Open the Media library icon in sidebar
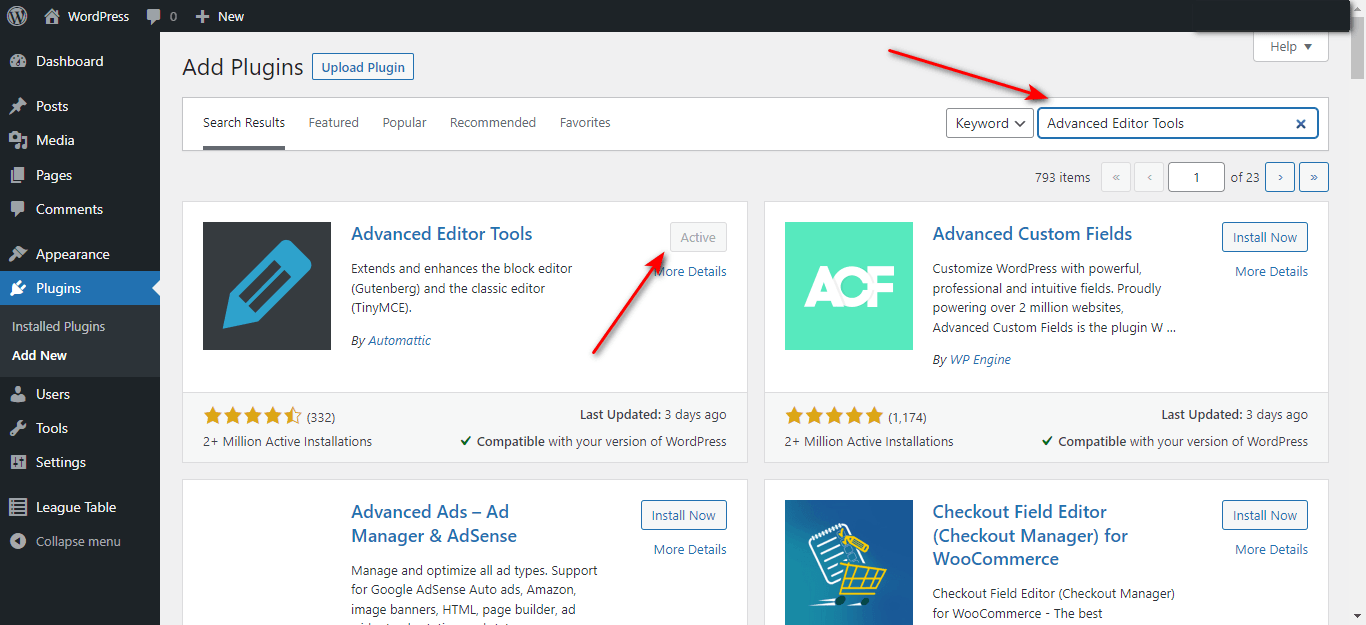Image resolution: width=1366 pixels, height=625 pixels. [20, 140]
